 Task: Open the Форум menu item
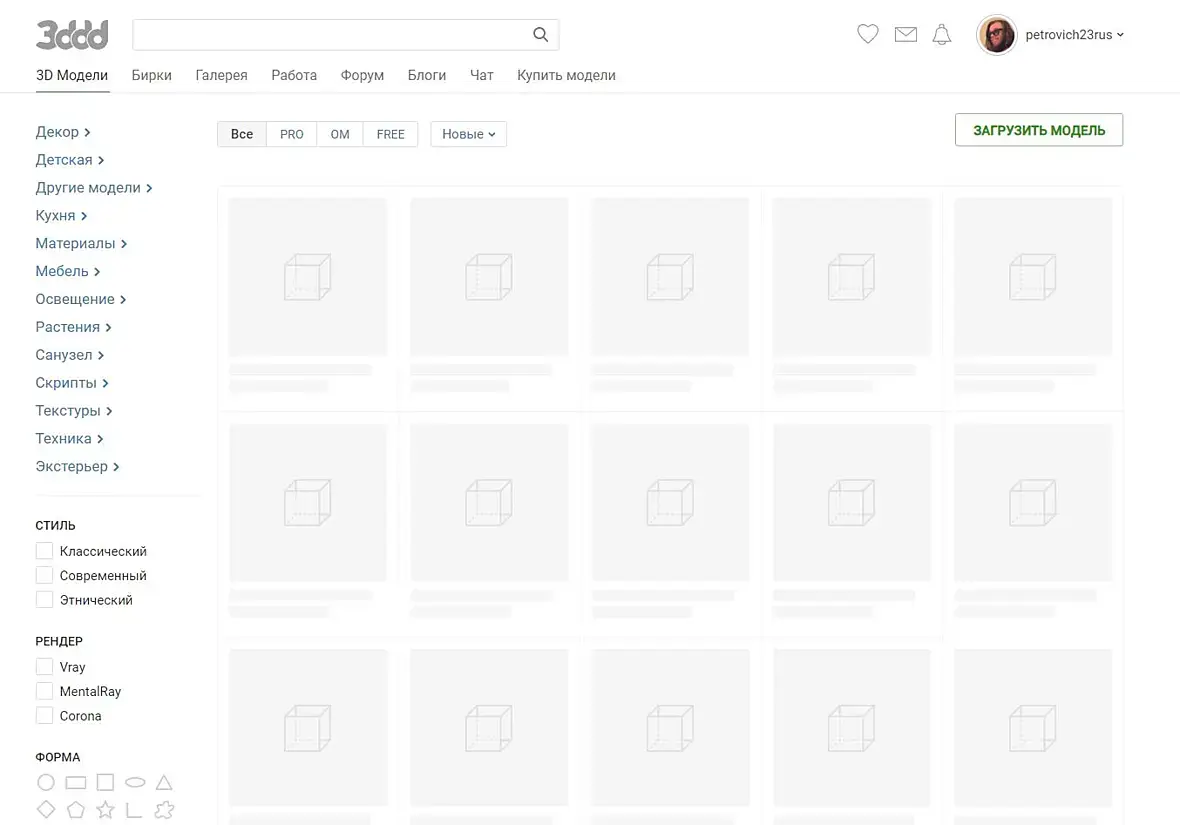click(x=362, y=75)
